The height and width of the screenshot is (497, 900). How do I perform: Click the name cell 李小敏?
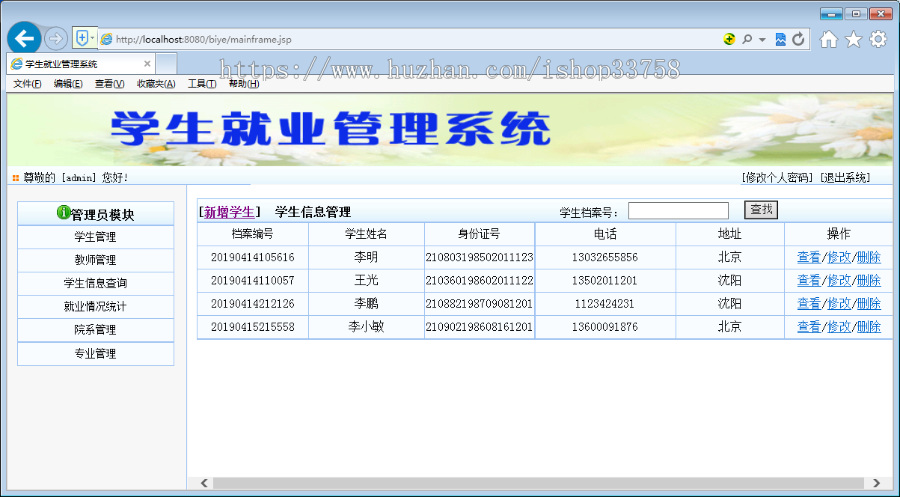[366, 327]
